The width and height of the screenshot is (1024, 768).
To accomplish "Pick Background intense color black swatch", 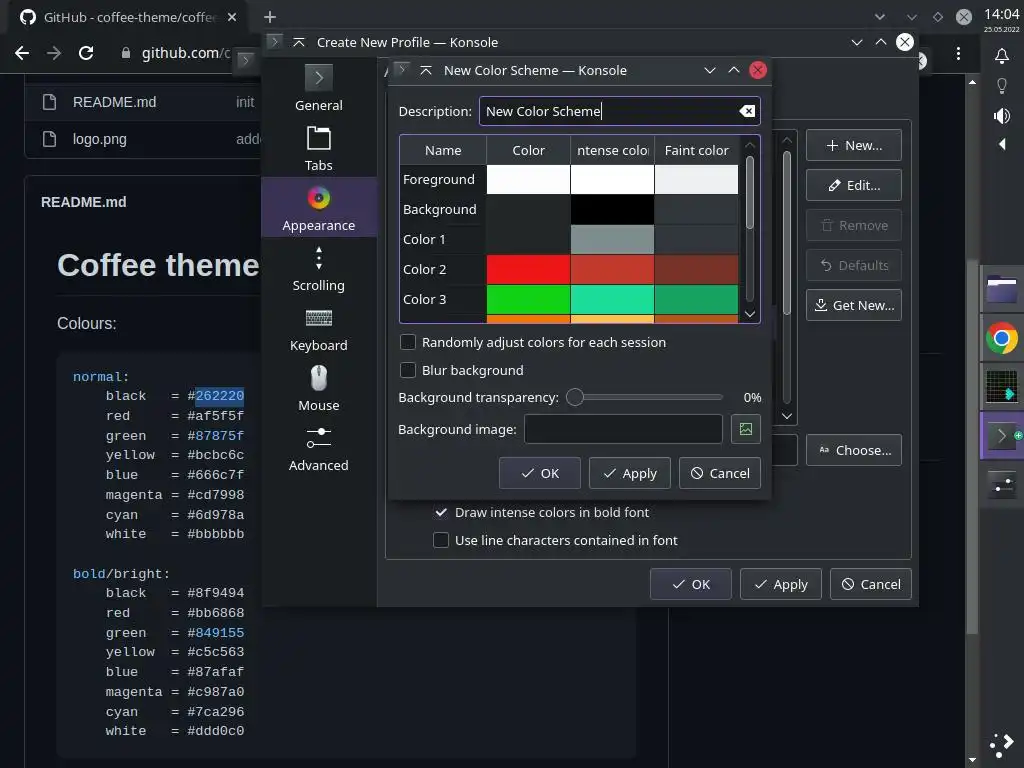I will pyautogui.click(x=612, y=210).
